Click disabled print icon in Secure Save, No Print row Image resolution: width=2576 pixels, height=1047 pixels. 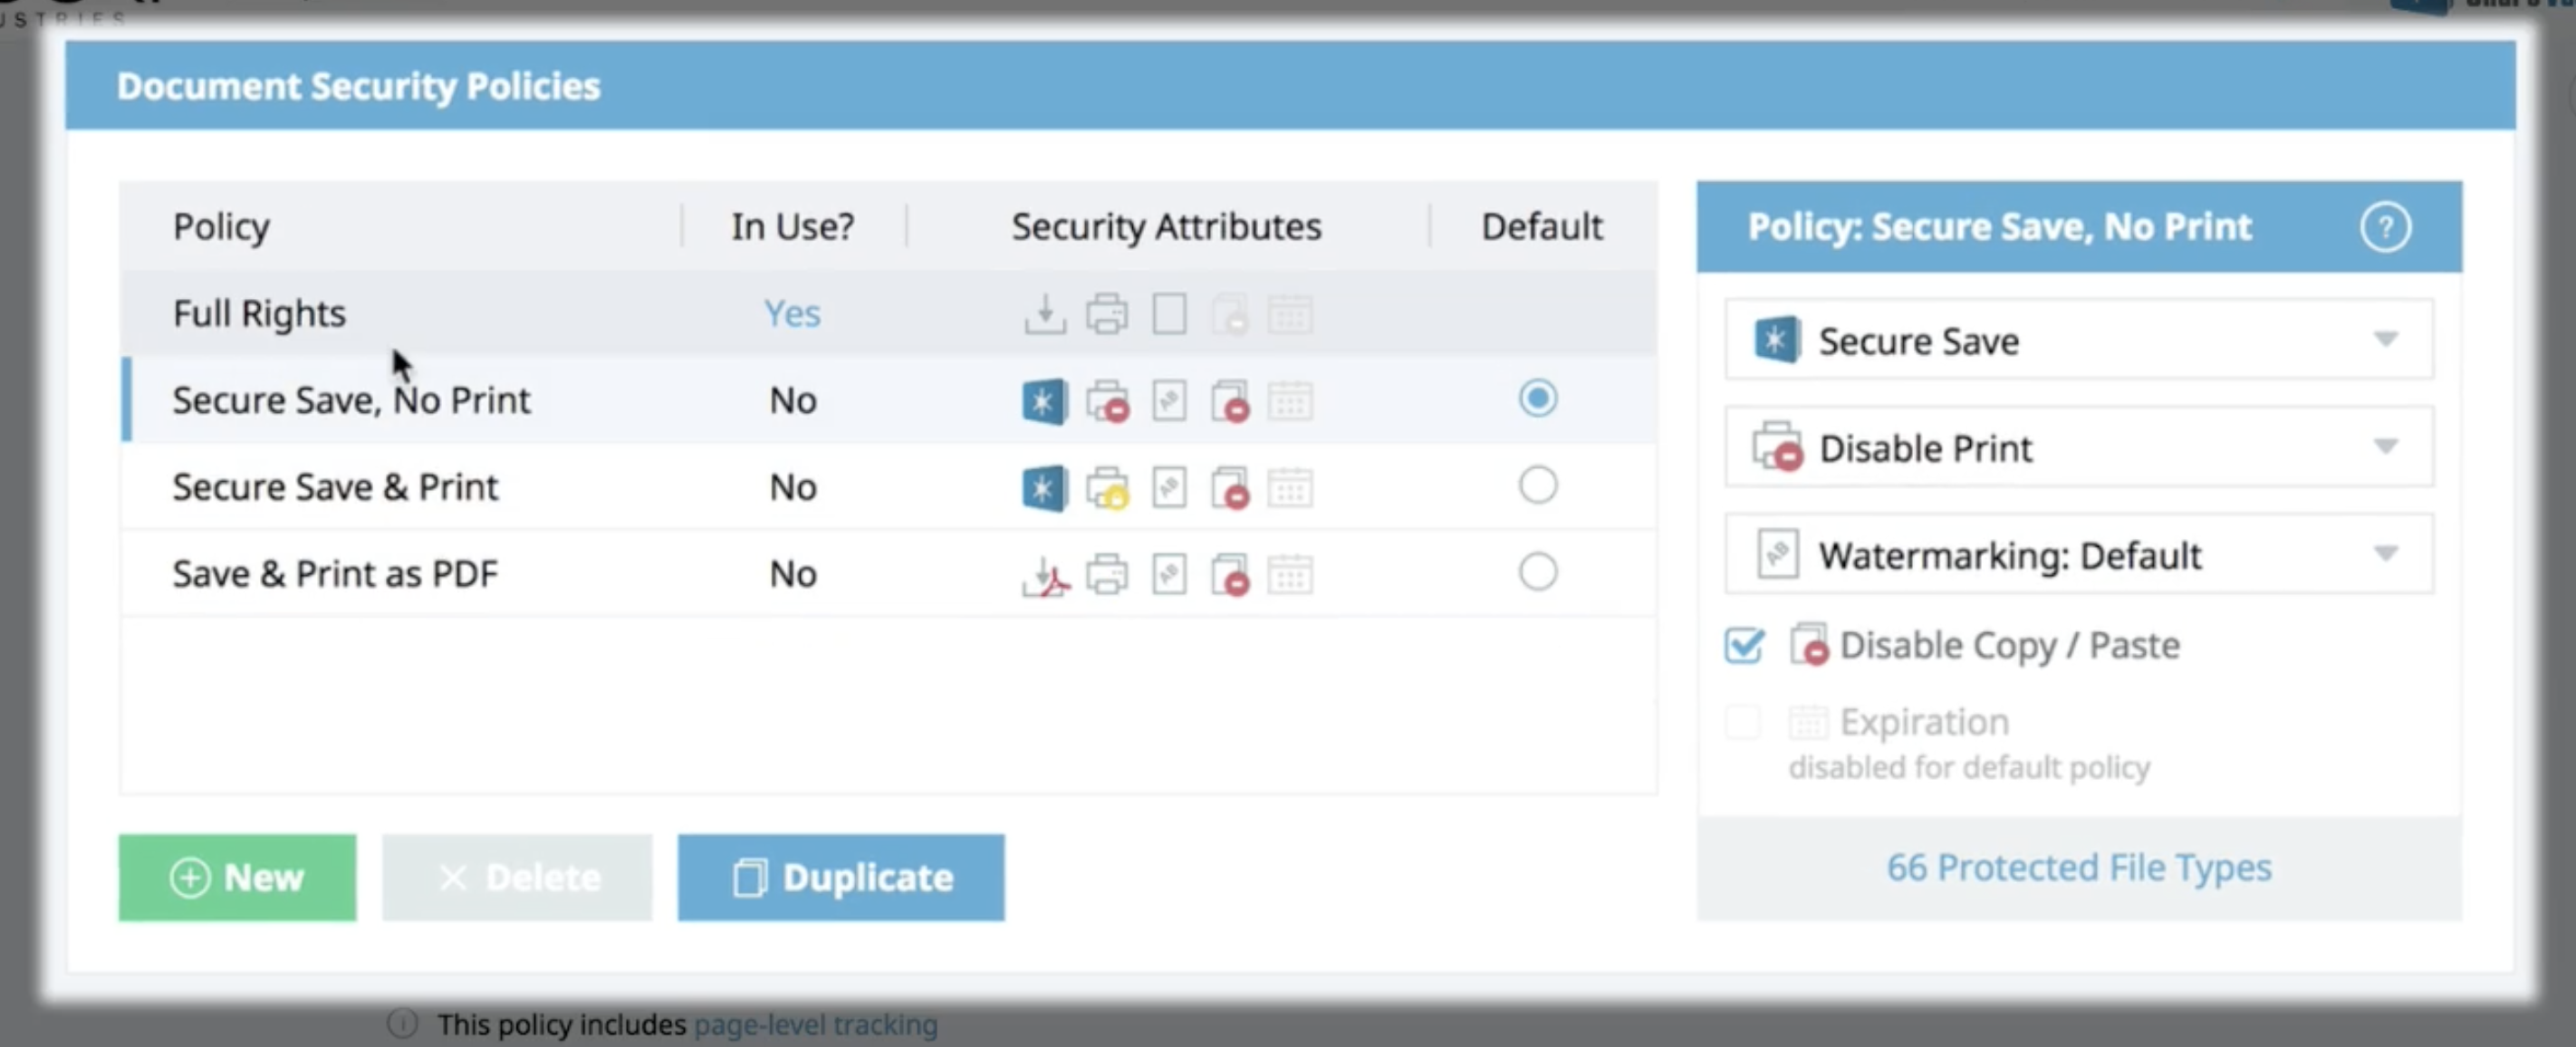click(1108, 401)
